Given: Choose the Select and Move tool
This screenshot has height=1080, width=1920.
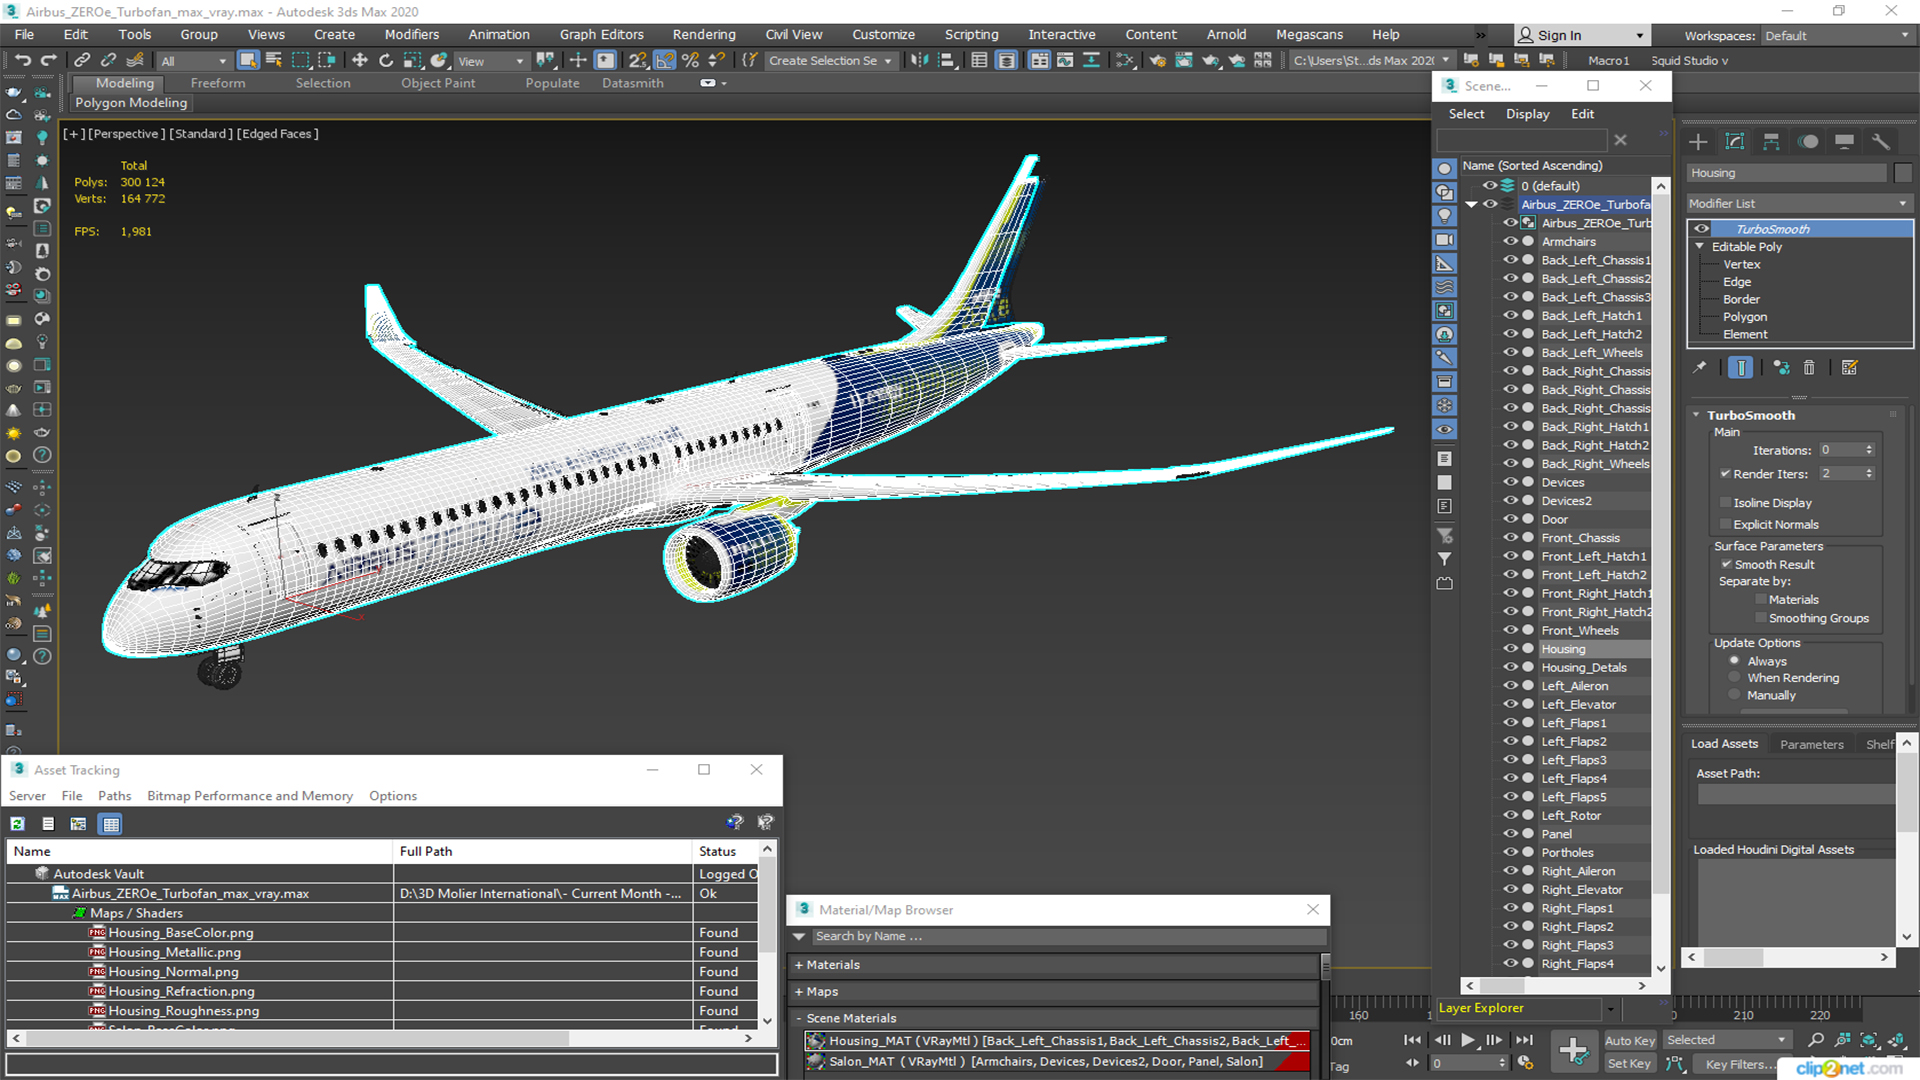Looking at the screenshot, I should [360, 60].
